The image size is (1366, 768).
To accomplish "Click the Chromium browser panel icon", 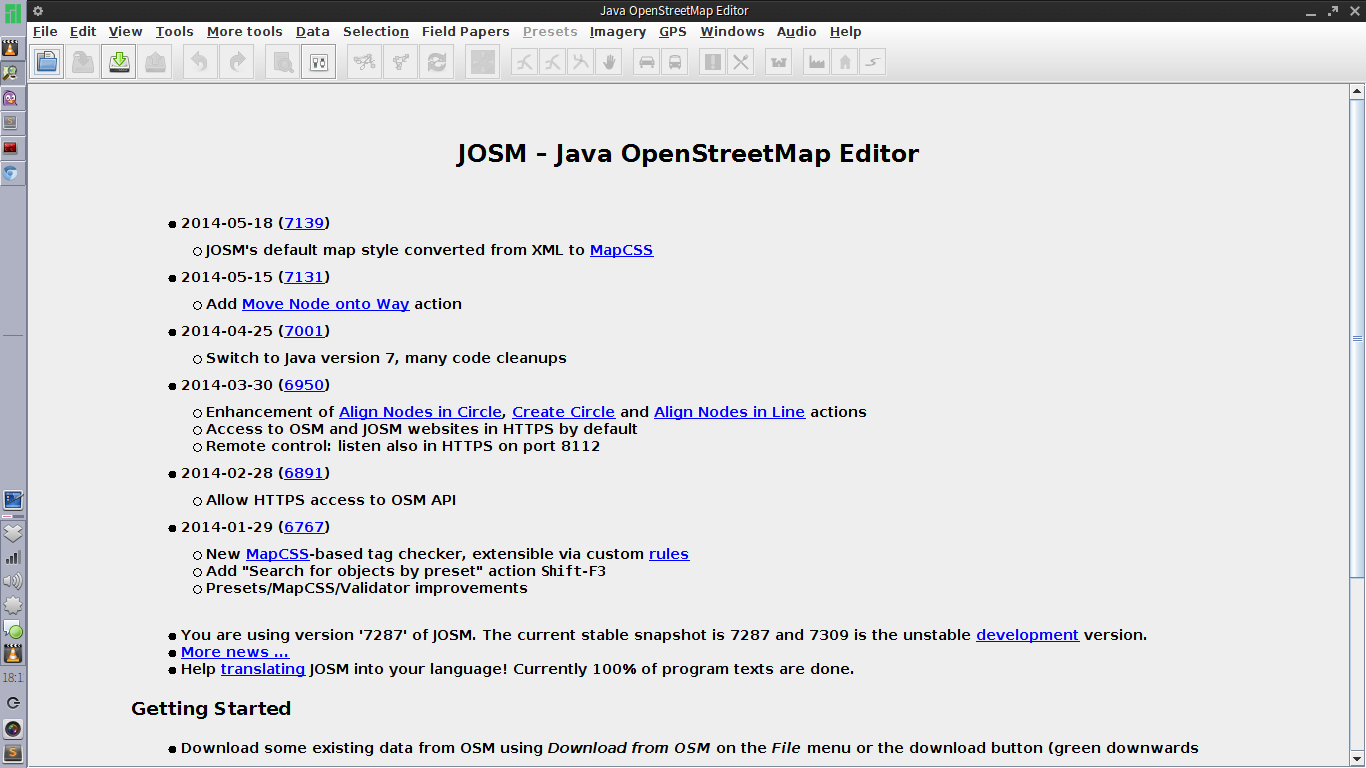I will tap(11, 173).
